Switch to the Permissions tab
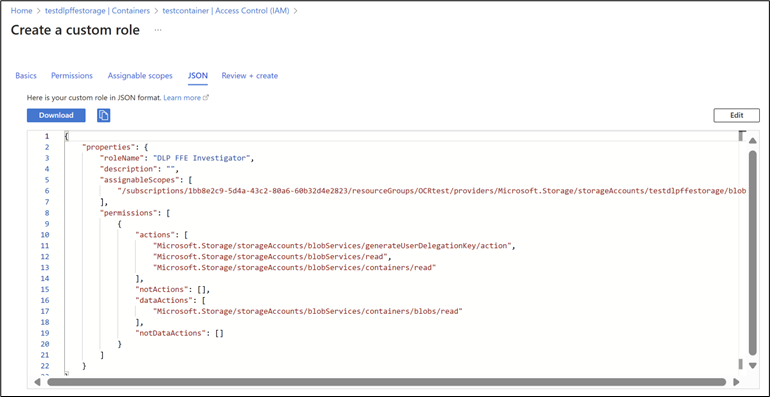Screen dimensions: 770x397 [x=72, y=76]
